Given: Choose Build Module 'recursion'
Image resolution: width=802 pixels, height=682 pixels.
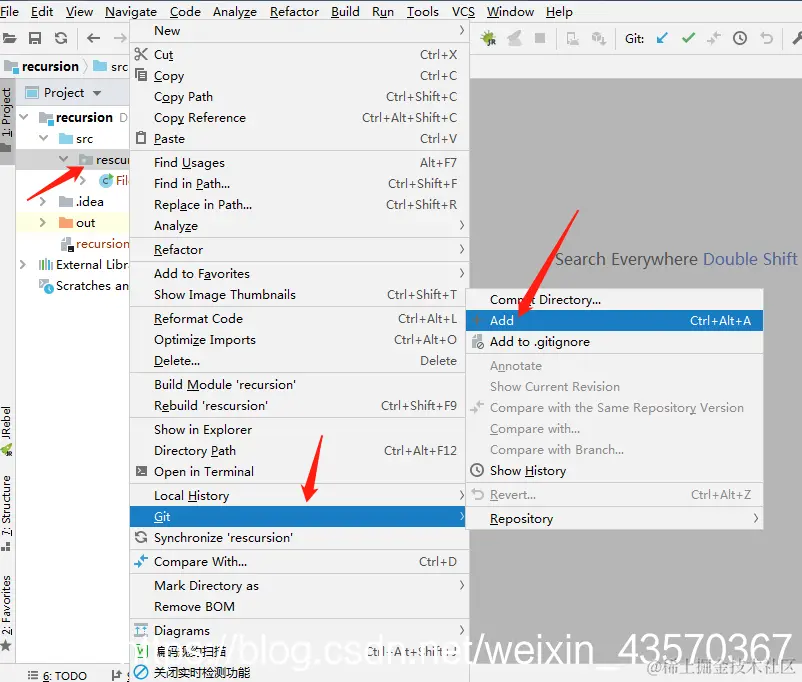Looking at the screenshot, I should pos(299,385).
